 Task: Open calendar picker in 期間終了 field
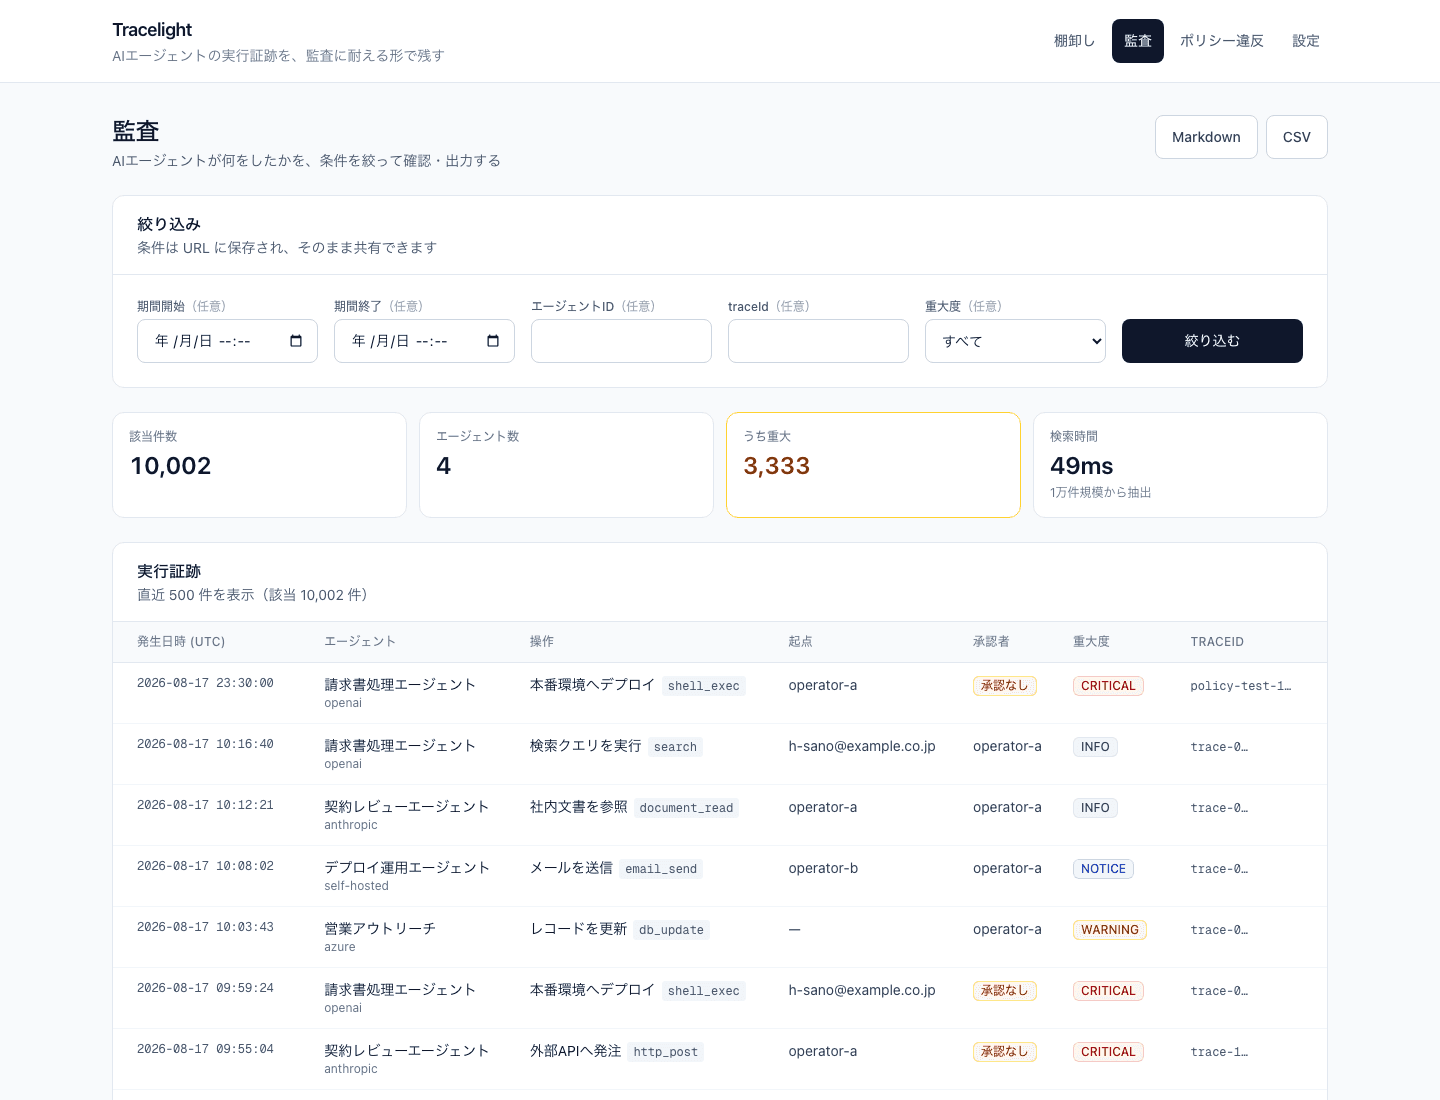pyautogui.click(x=493, y=341)
